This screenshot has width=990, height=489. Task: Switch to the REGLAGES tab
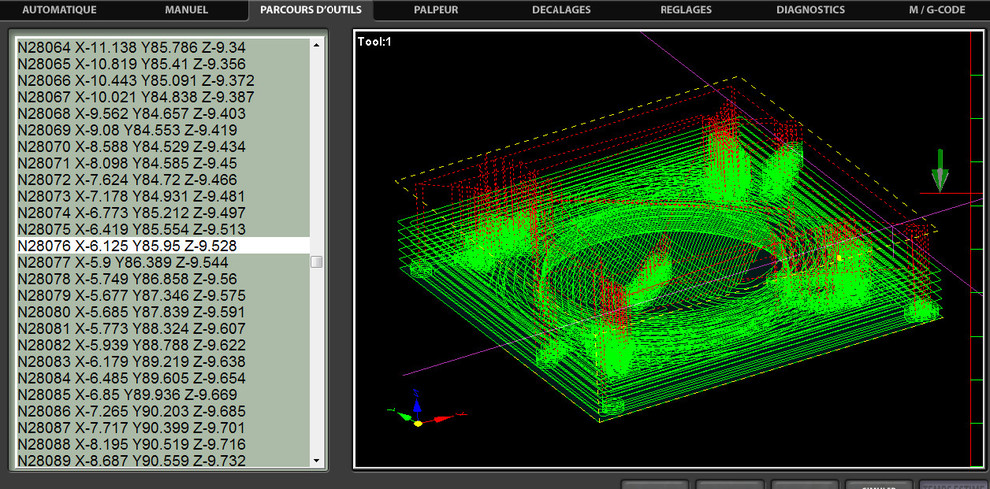(686, 10)
